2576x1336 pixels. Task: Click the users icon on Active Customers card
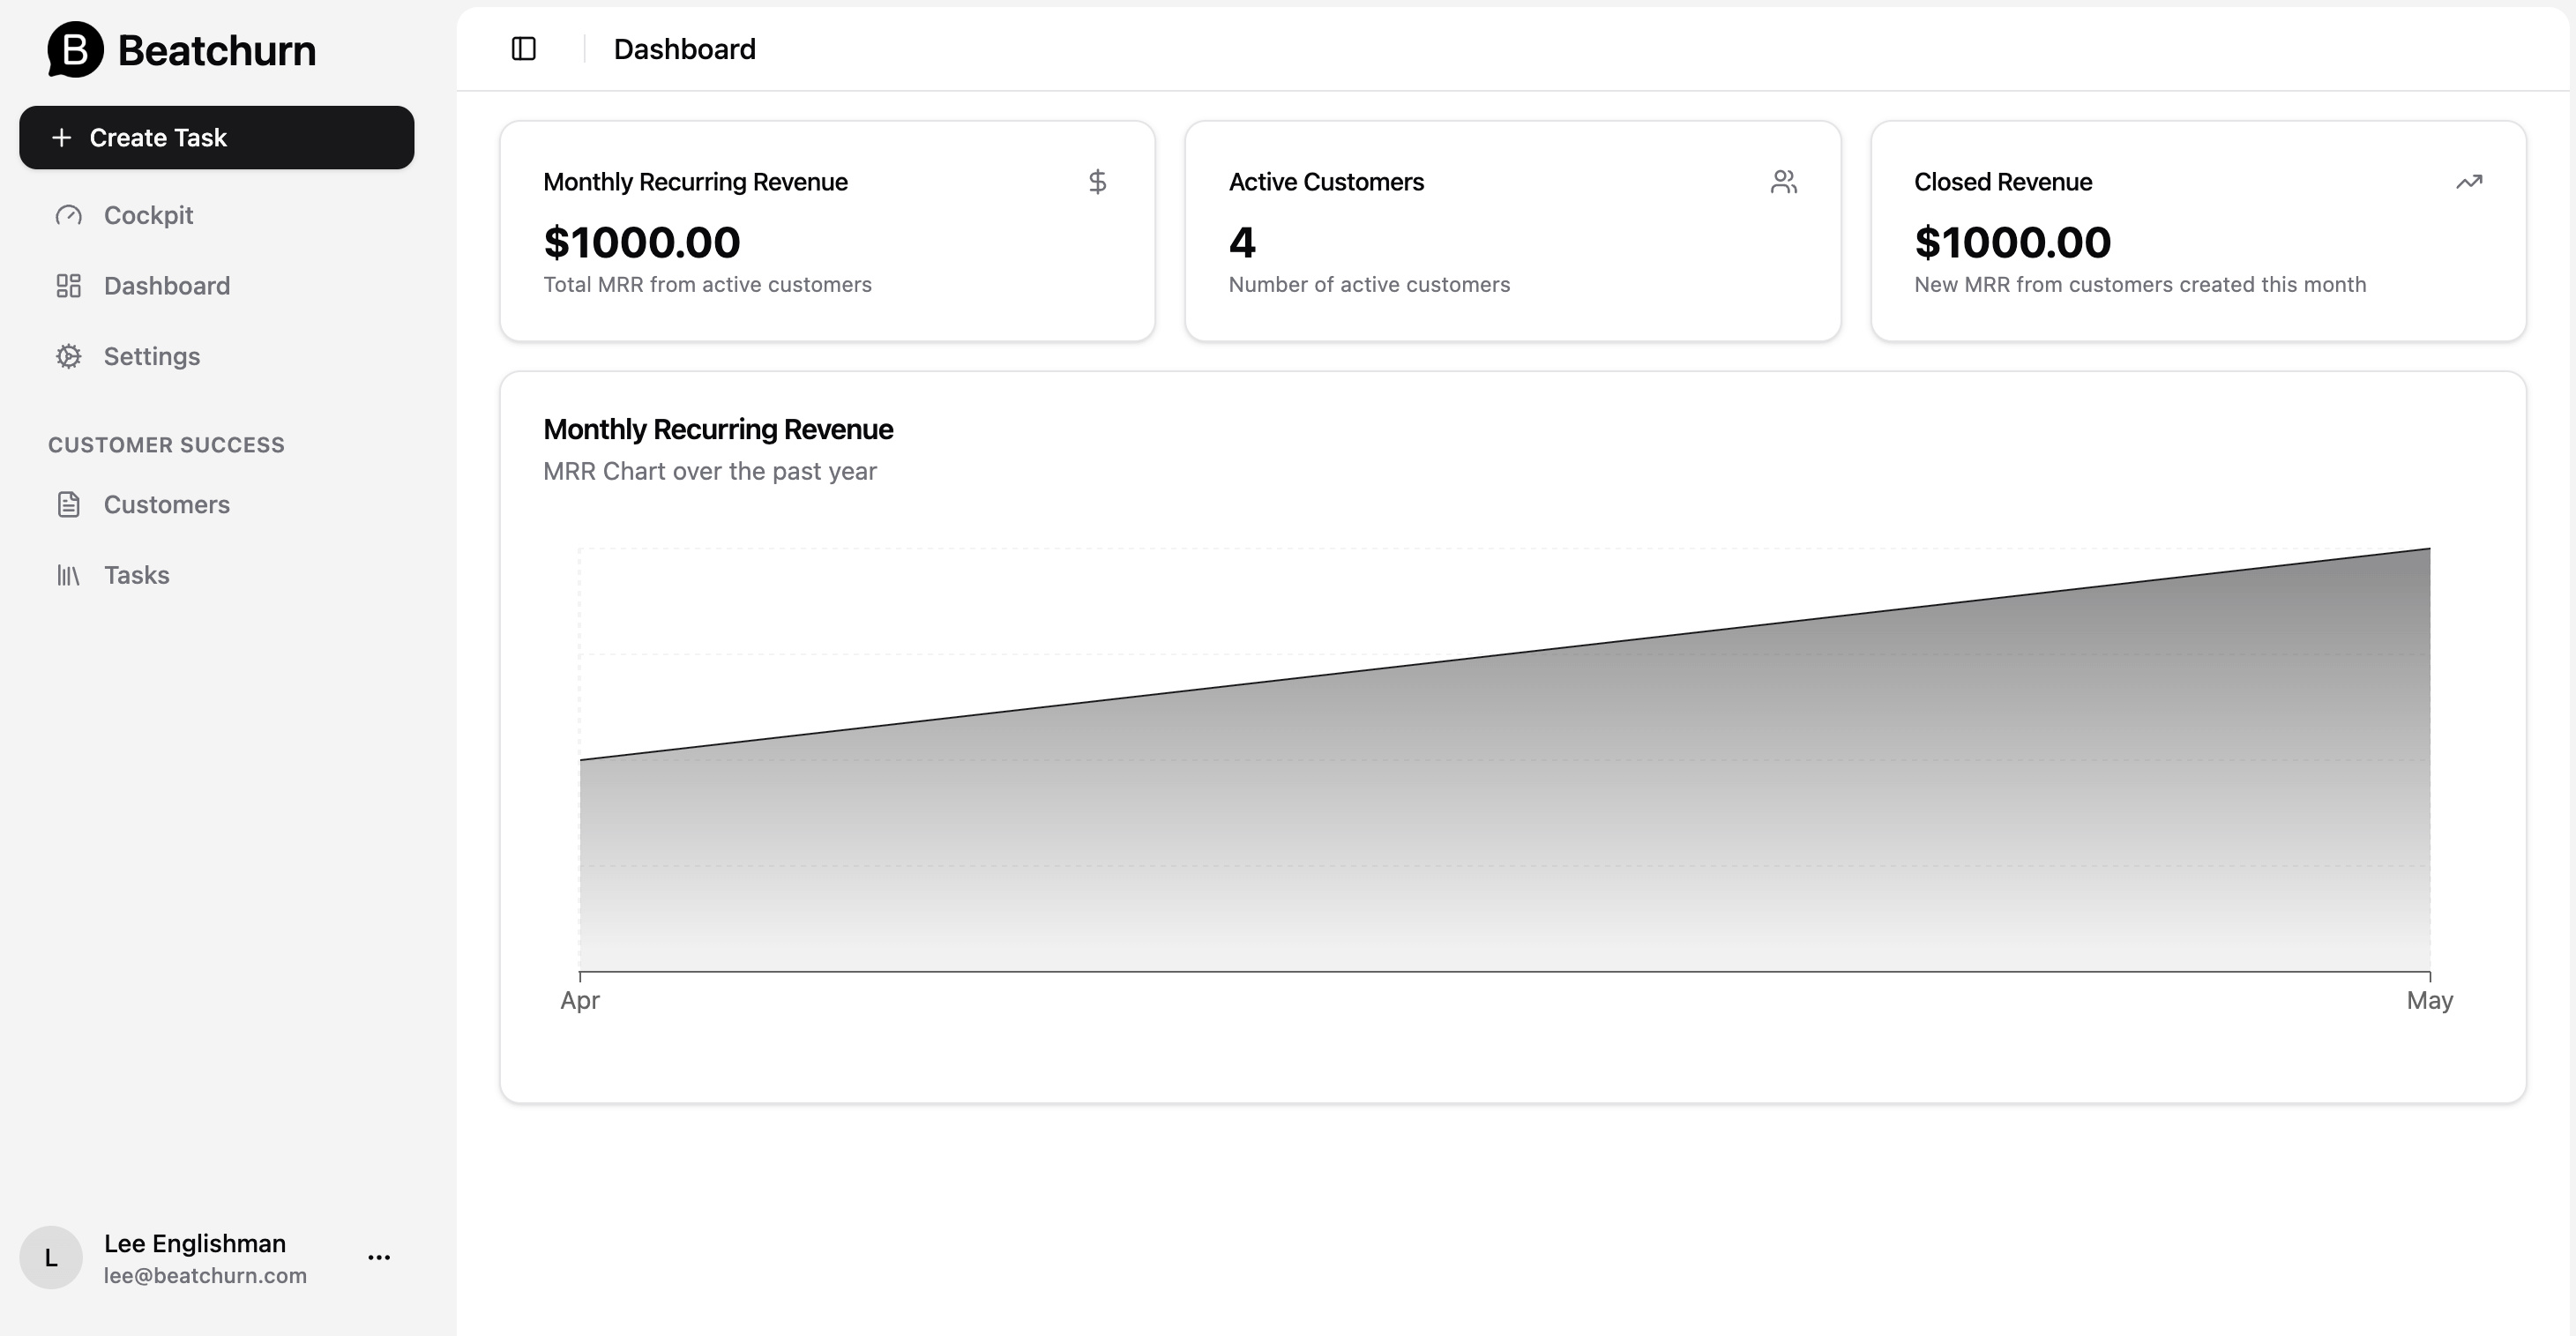coord(1783,182)
